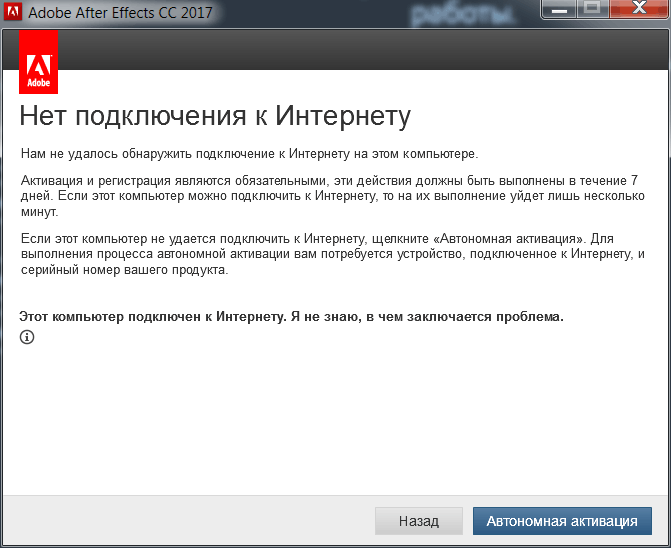Image resolution: width=671 pixels, height=548 pixels.
Task: Click the red Adobe logo
Action: coord(39,62)
